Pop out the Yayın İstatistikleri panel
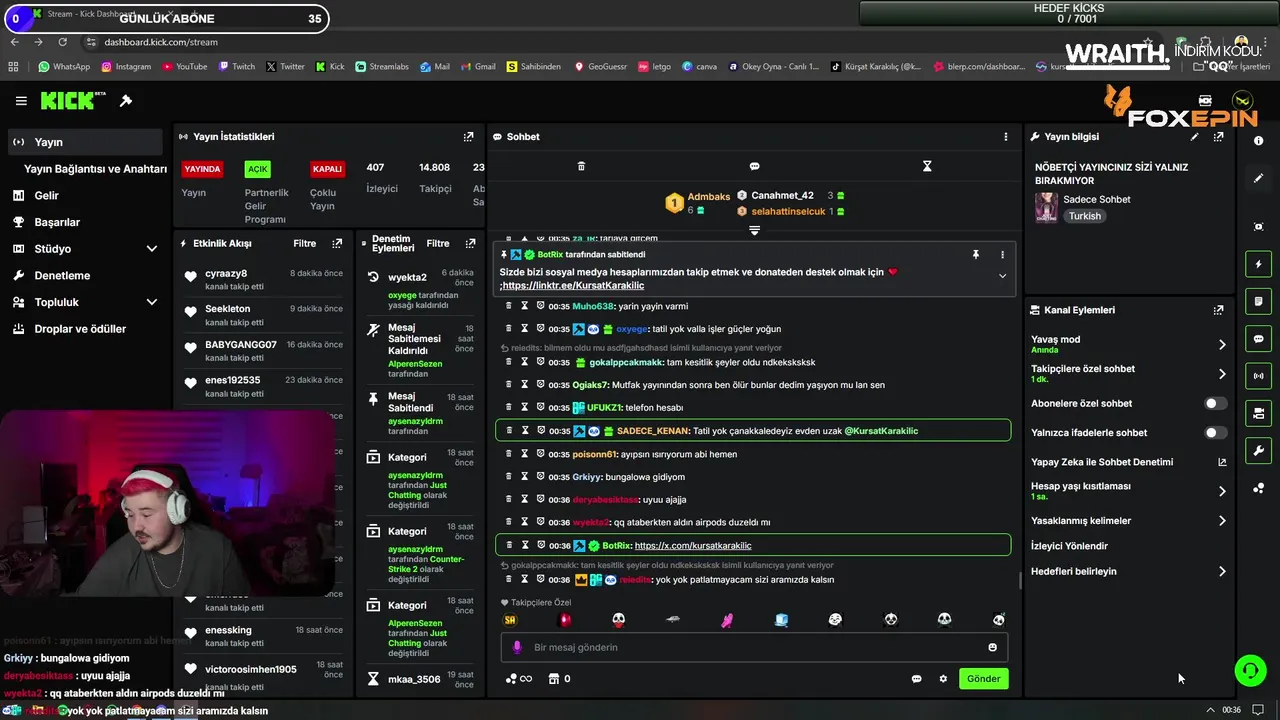Image resolution: width=1280 pixels, height=720 pixels. (468, 137)
